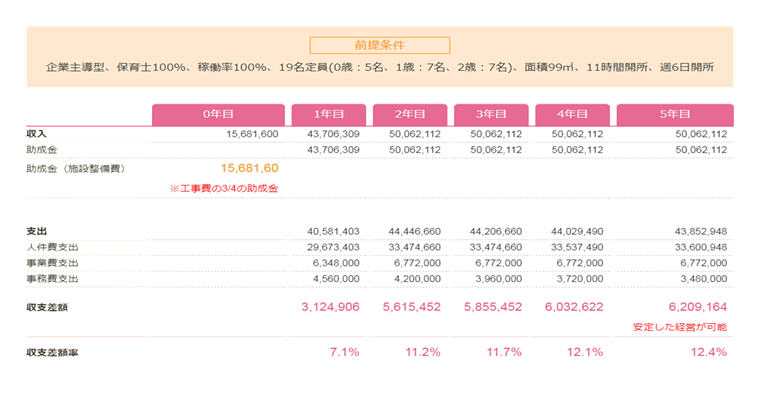Click the 安定した経営が可能 red note

(680, 327)
